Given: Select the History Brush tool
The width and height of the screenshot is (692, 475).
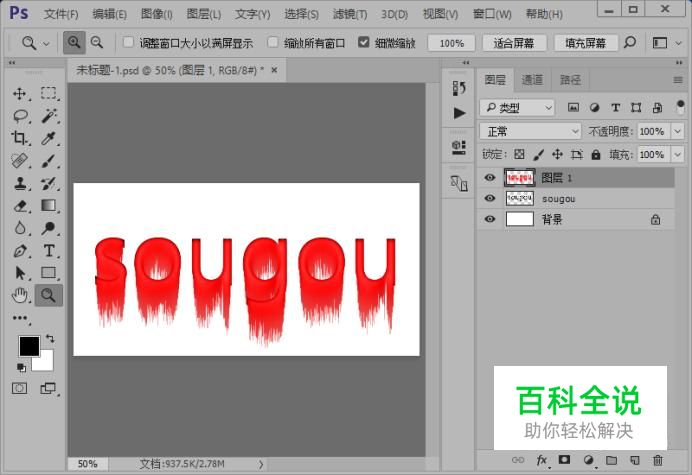Looking at the screenshot, I should [48, 183].
